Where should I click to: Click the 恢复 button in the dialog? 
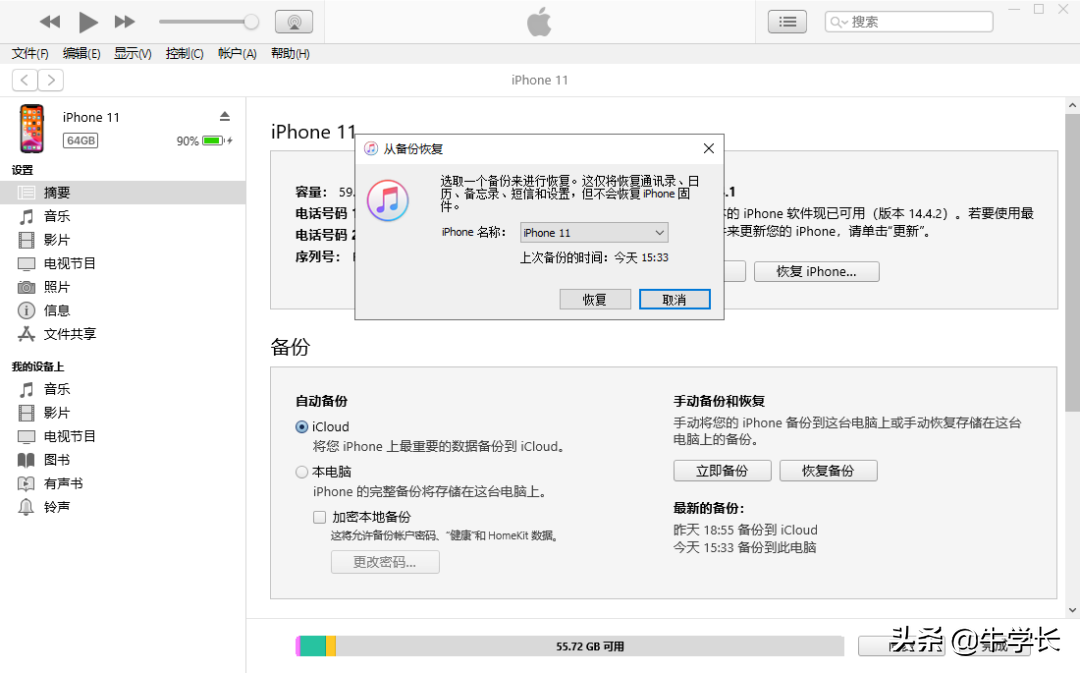tap(595, 300)
